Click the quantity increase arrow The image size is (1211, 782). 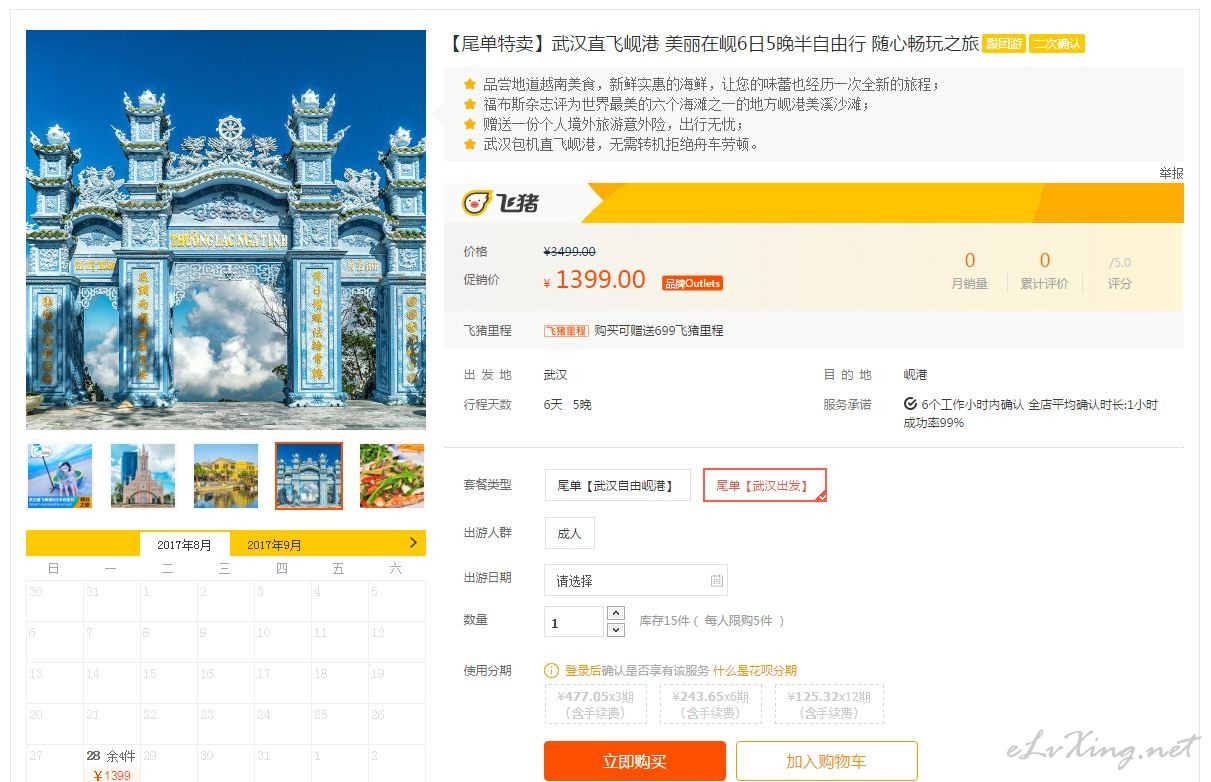pyautogui.click(x=616, y=613)
